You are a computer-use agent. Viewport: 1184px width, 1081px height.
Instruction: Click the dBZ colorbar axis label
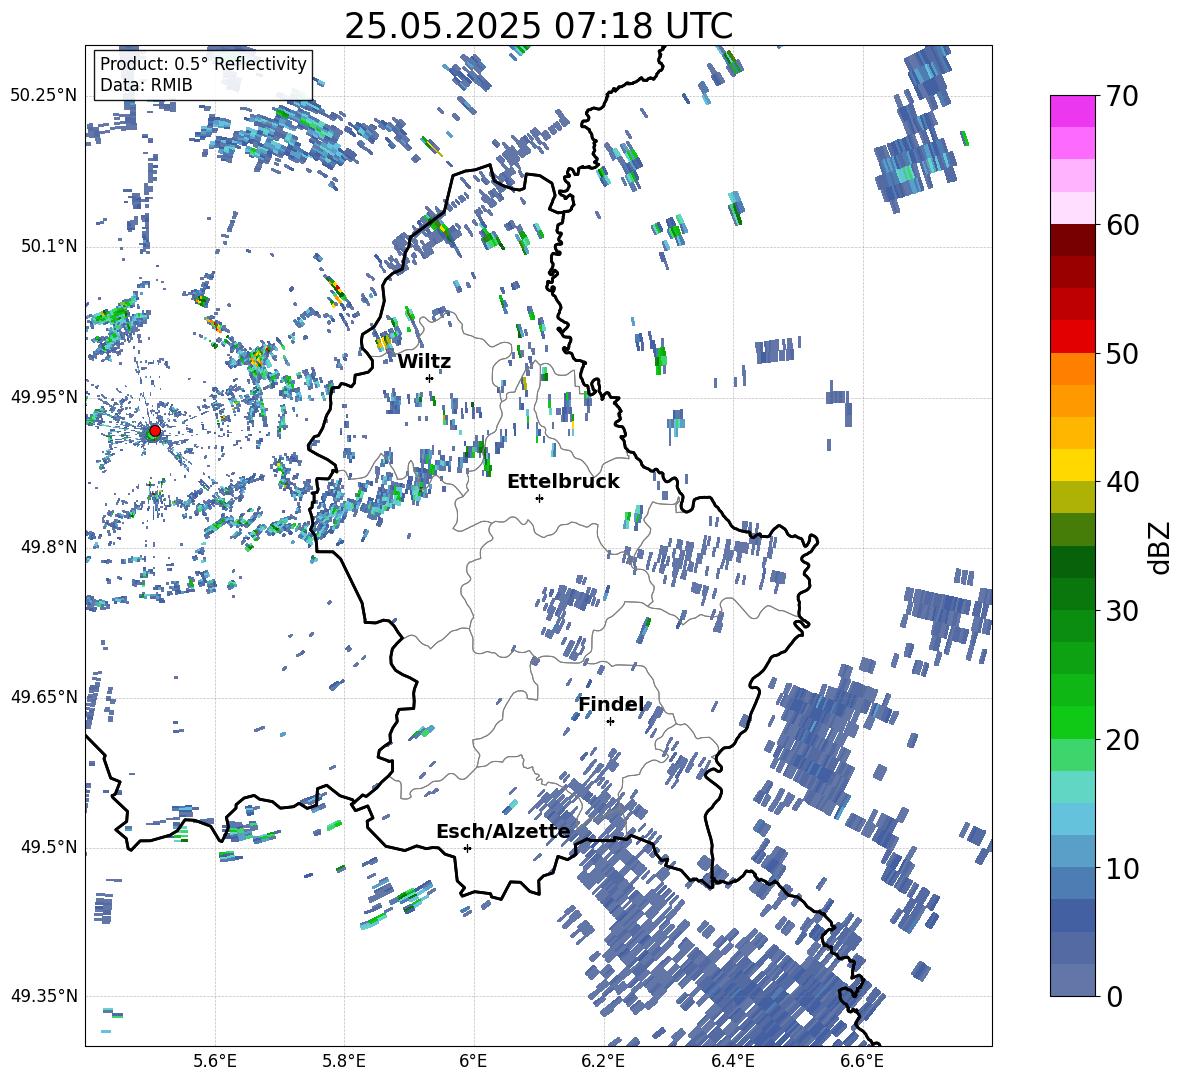click(x=1159, y=547)
